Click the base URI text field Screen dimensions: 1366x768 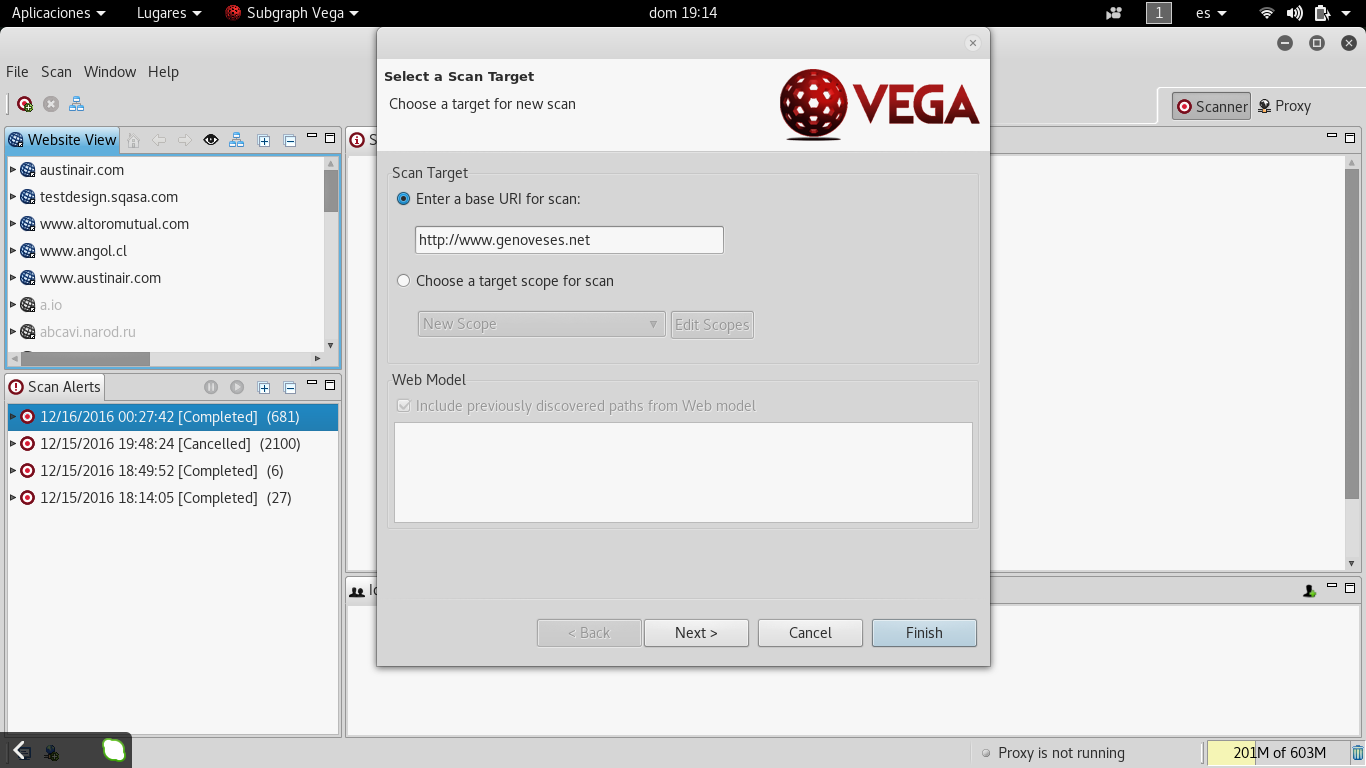click(x=569, y=240)
